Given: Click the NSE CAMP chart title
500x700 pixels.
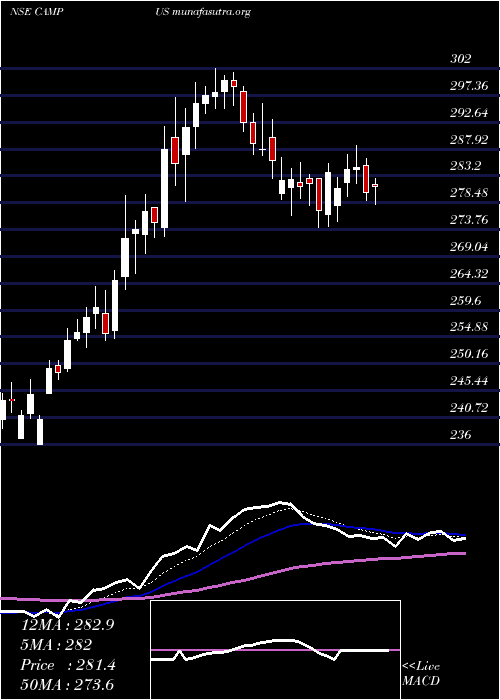Looking at the screenshot, I should [x=36, y=12].
